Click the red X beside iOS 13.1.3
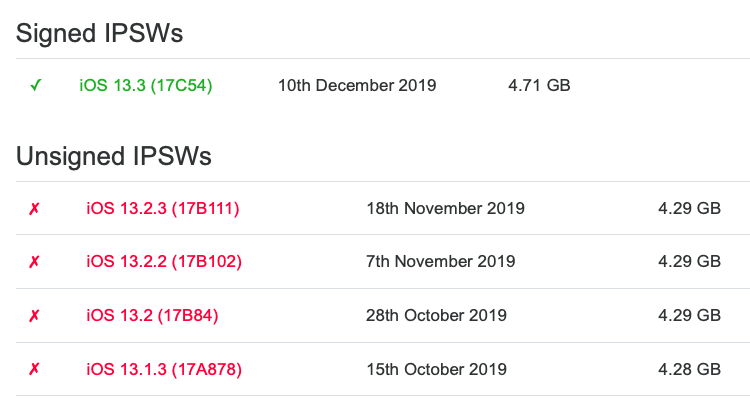750x403 pixels. click(35, 370)
